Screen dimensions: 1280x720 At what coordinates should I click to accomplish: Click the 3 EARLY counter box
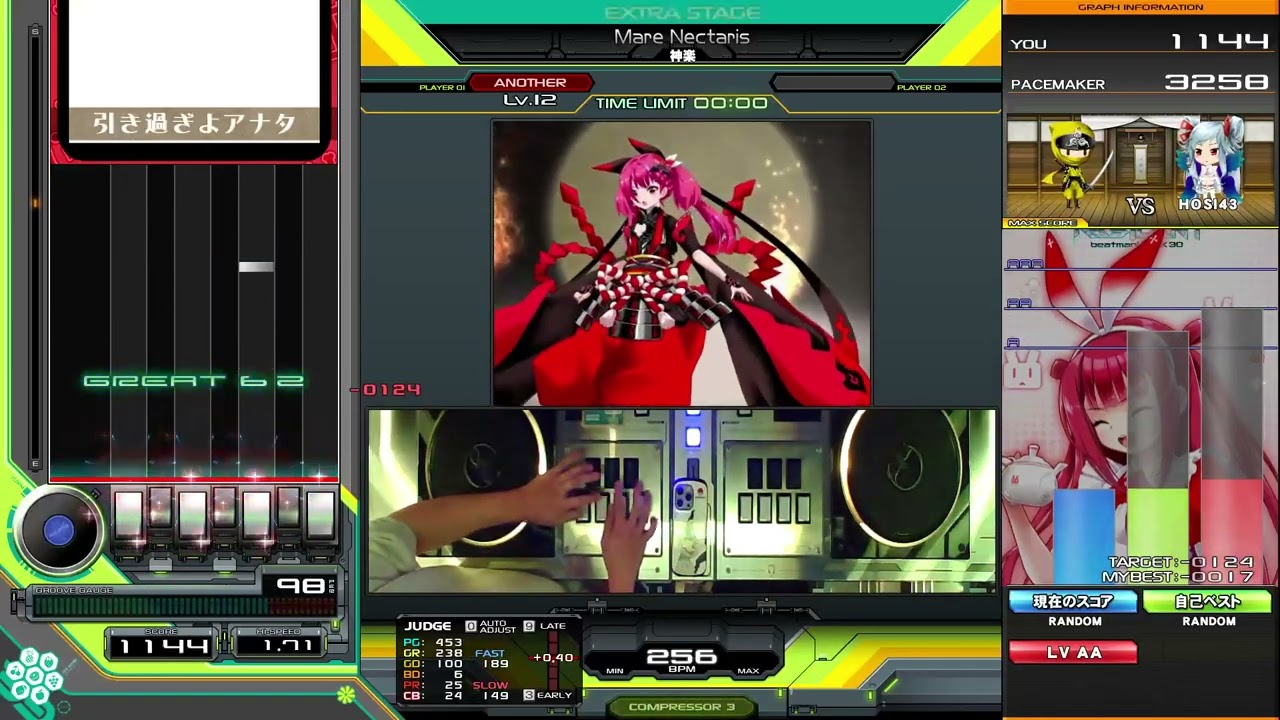click(x=528, y=694)
